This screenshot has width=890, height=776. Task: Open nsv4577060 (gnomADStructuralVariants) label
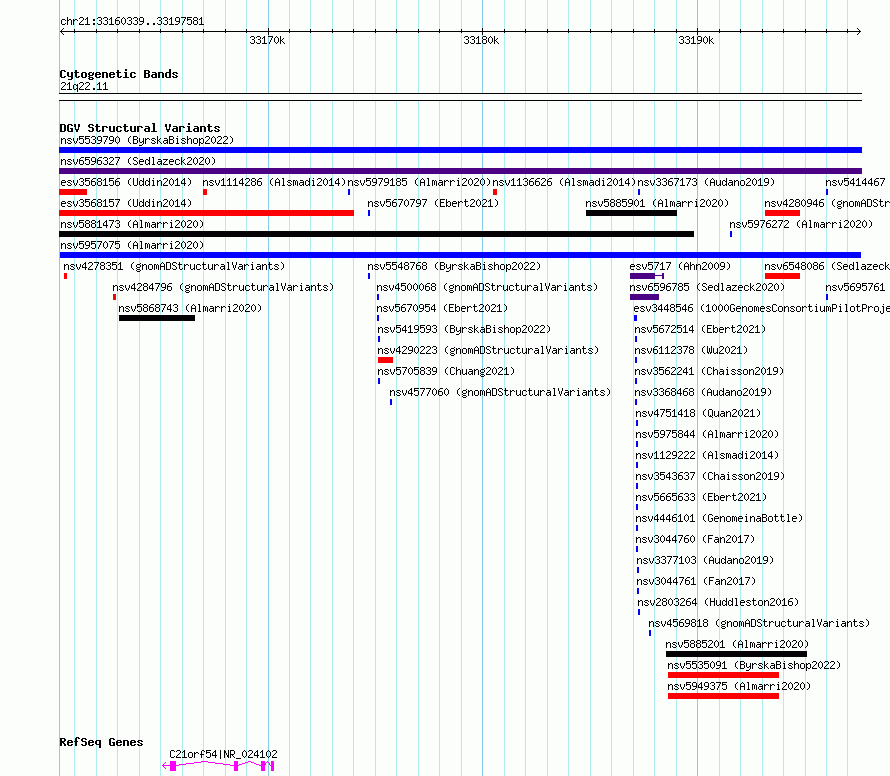(x=500, y=392)
